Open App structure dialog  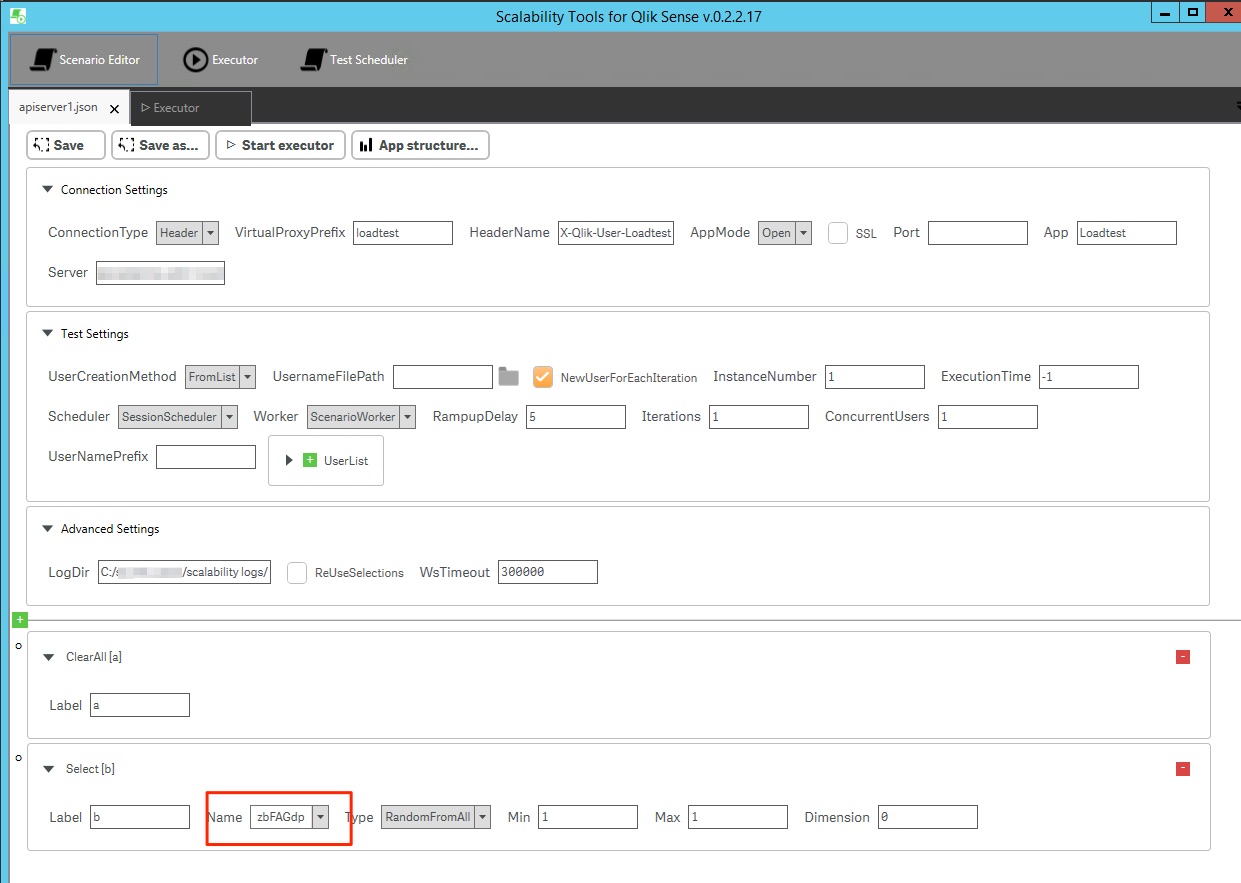point(420,145)
